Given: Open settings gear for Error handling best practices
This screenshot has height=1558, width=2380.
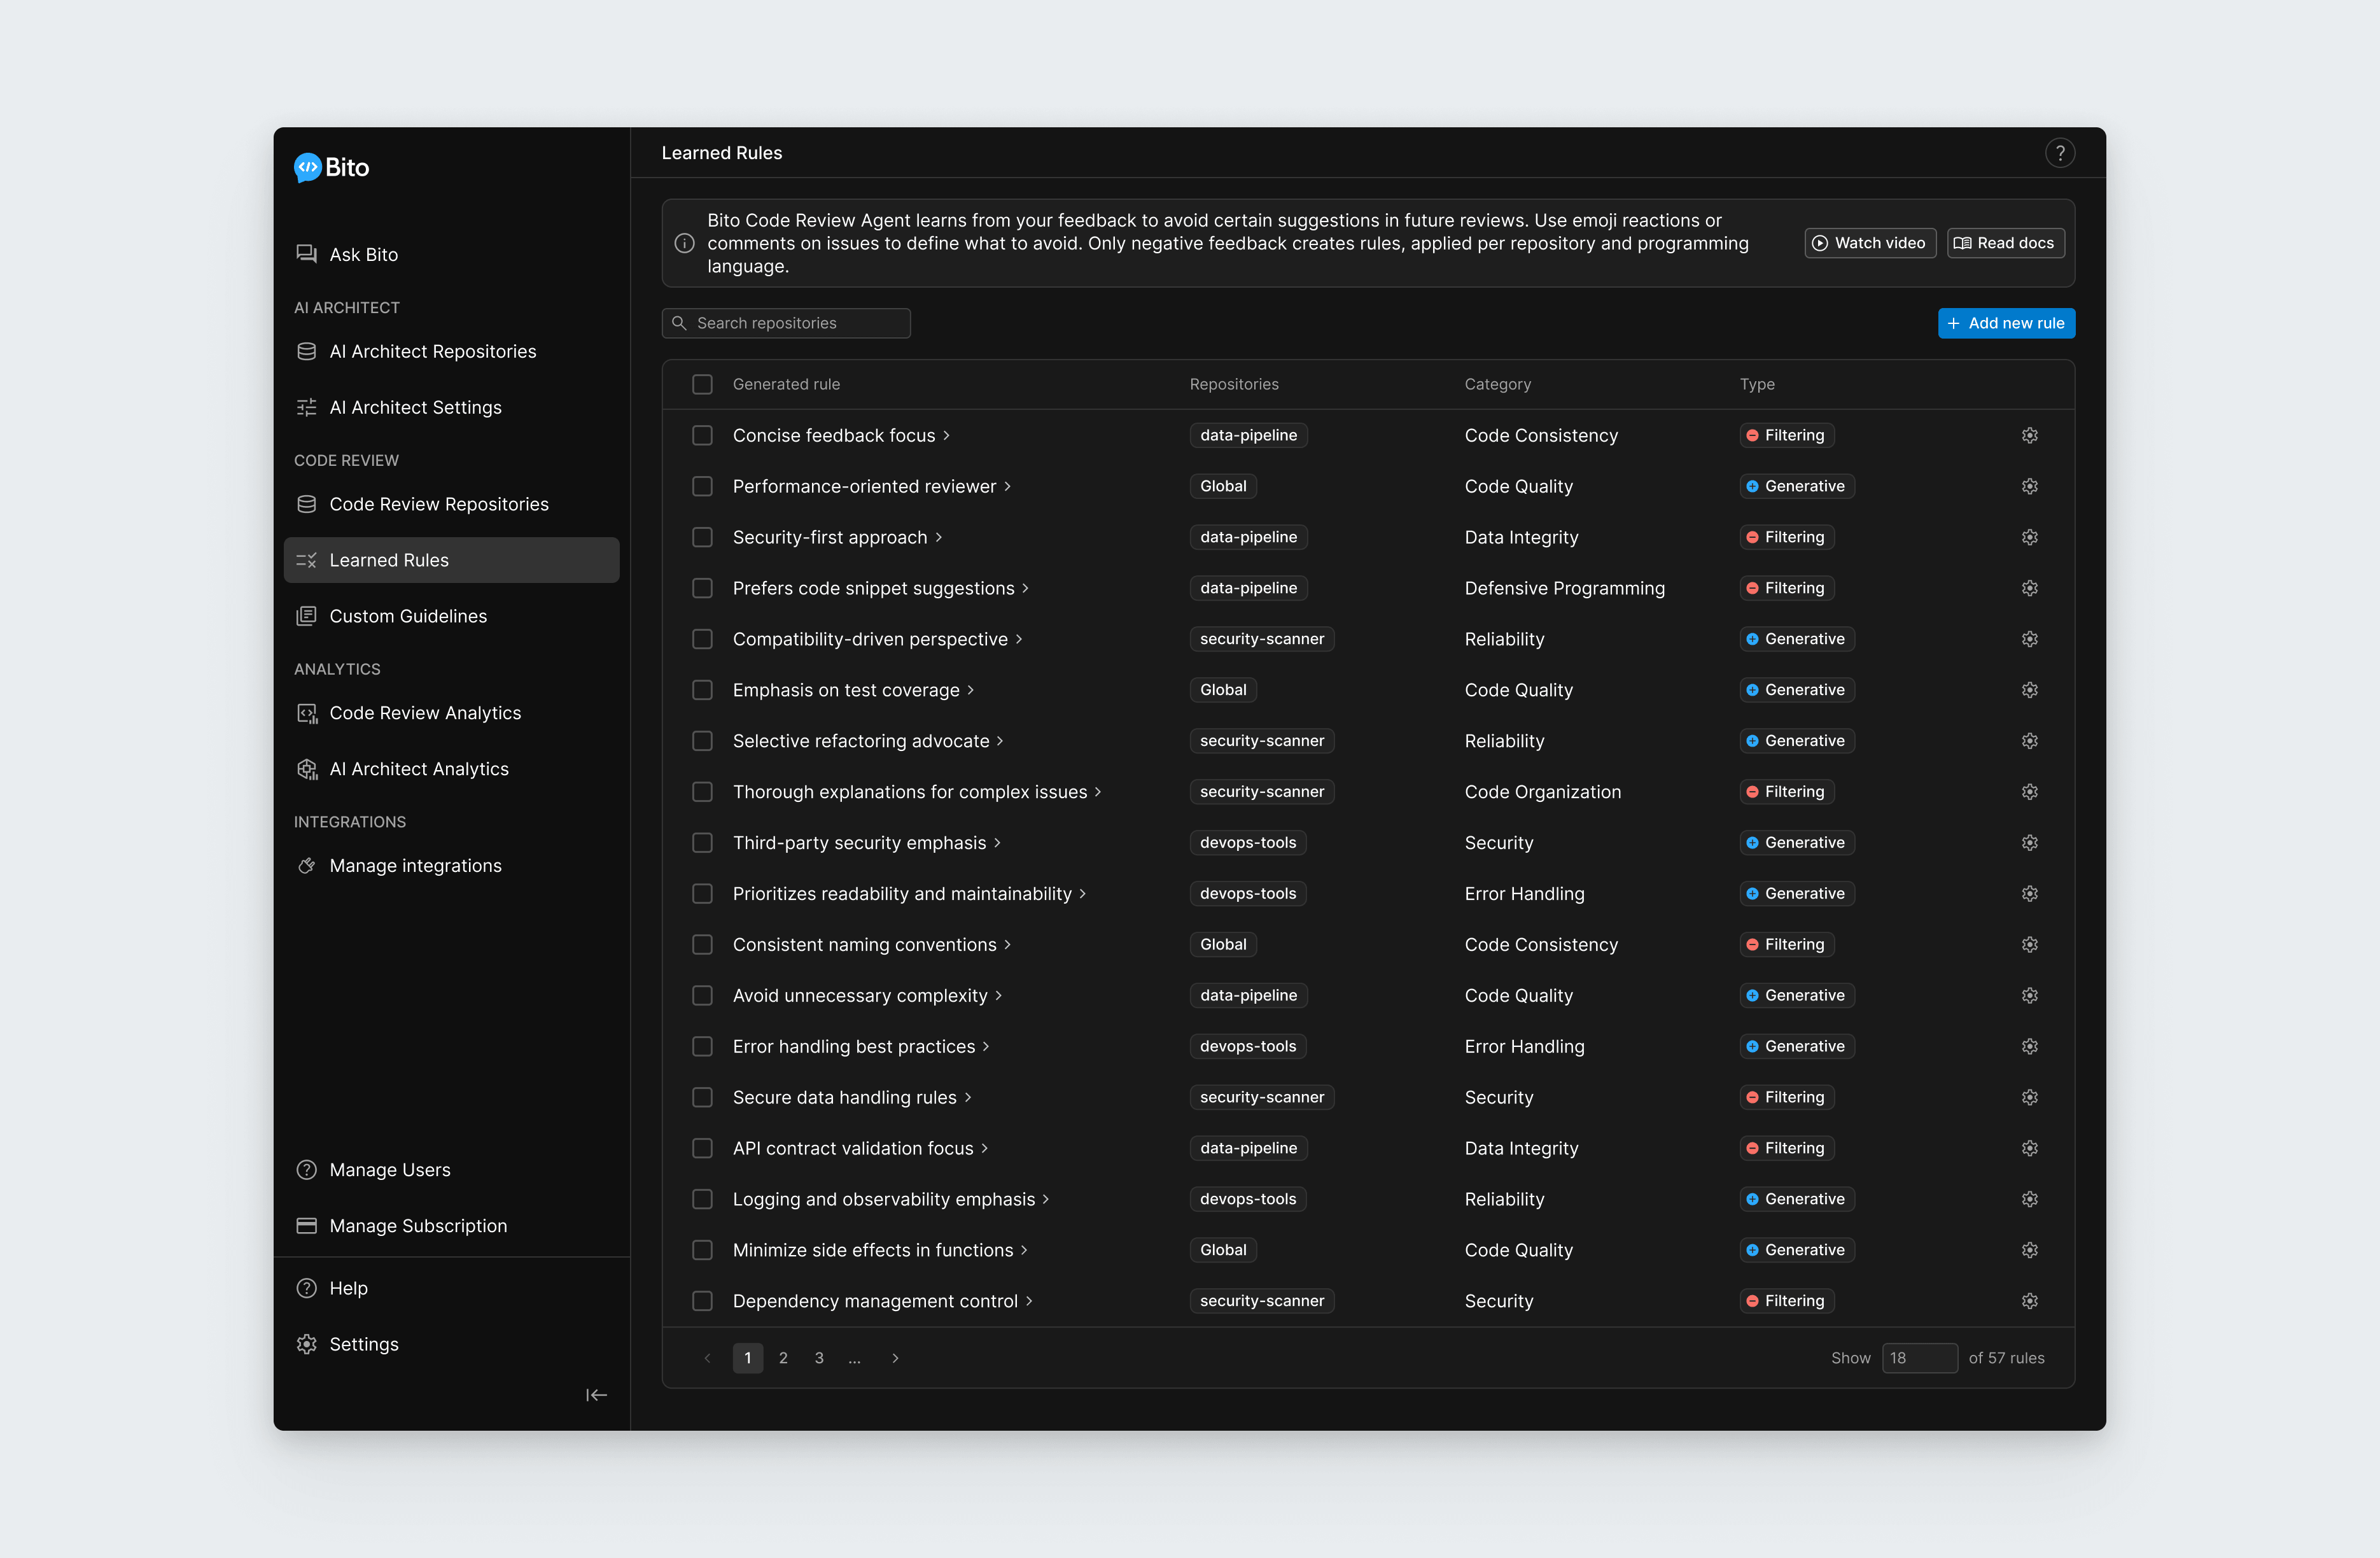Looking at the screenshot, I should [x=2029, y=1047].
